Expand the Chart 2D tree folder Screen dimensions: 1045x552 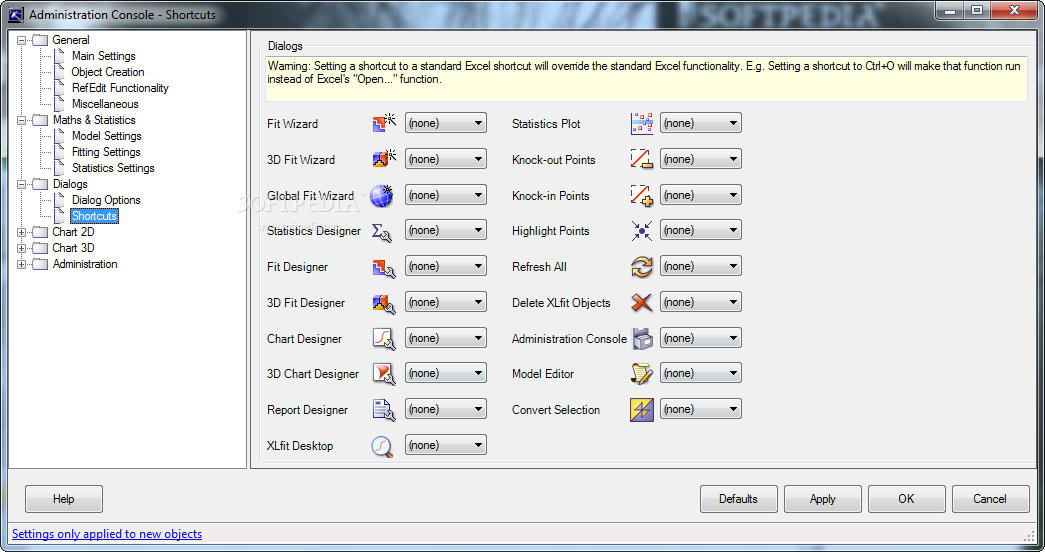(21, 232)
